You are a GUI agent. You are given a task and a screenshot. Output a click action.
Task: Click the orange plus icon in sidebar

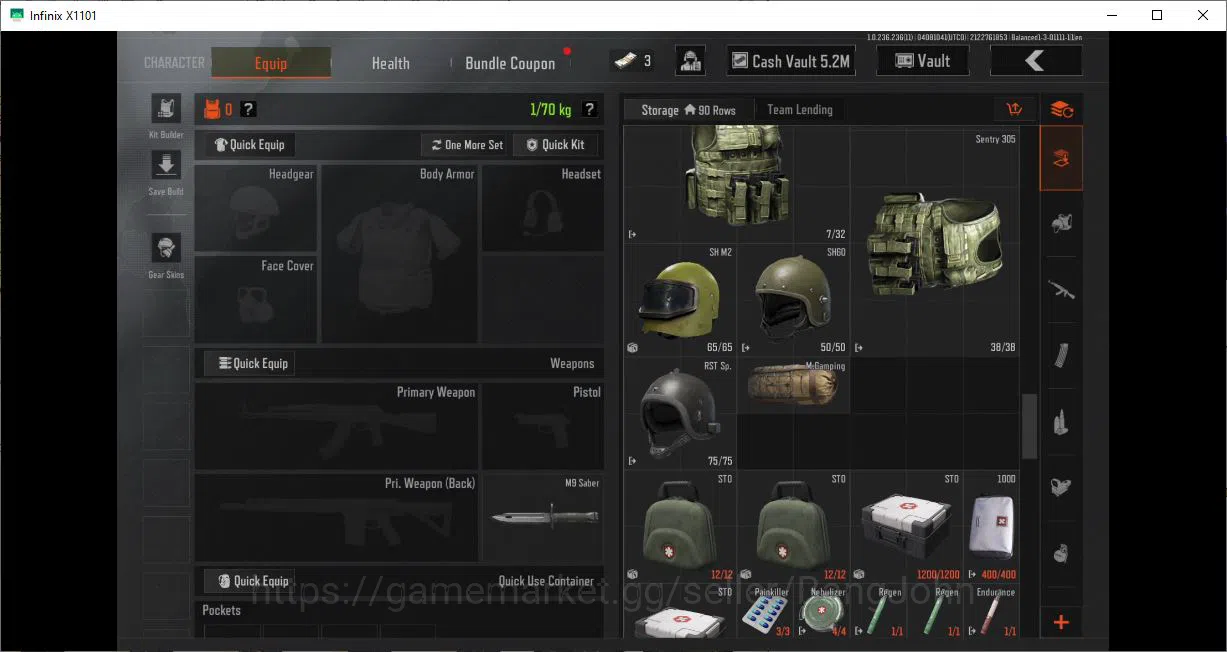(1061, 622)
